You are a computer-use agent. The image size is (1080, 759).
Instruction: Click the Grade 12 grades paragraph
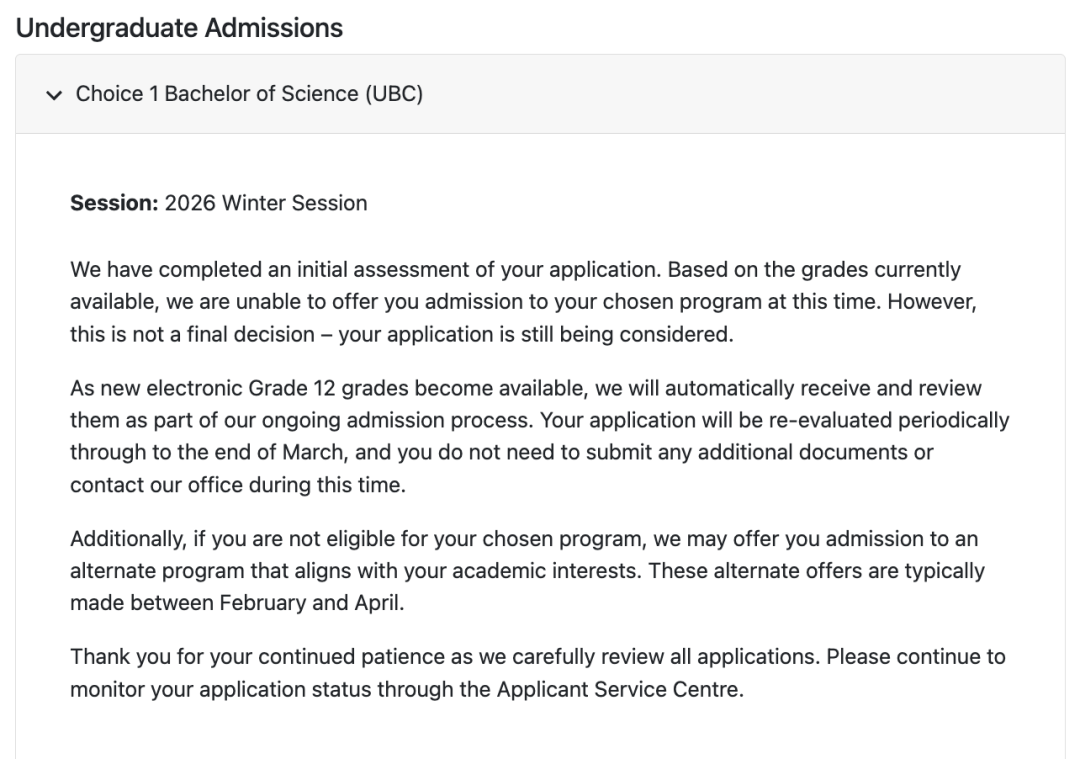pyautogui.click(x=538, y=436)
